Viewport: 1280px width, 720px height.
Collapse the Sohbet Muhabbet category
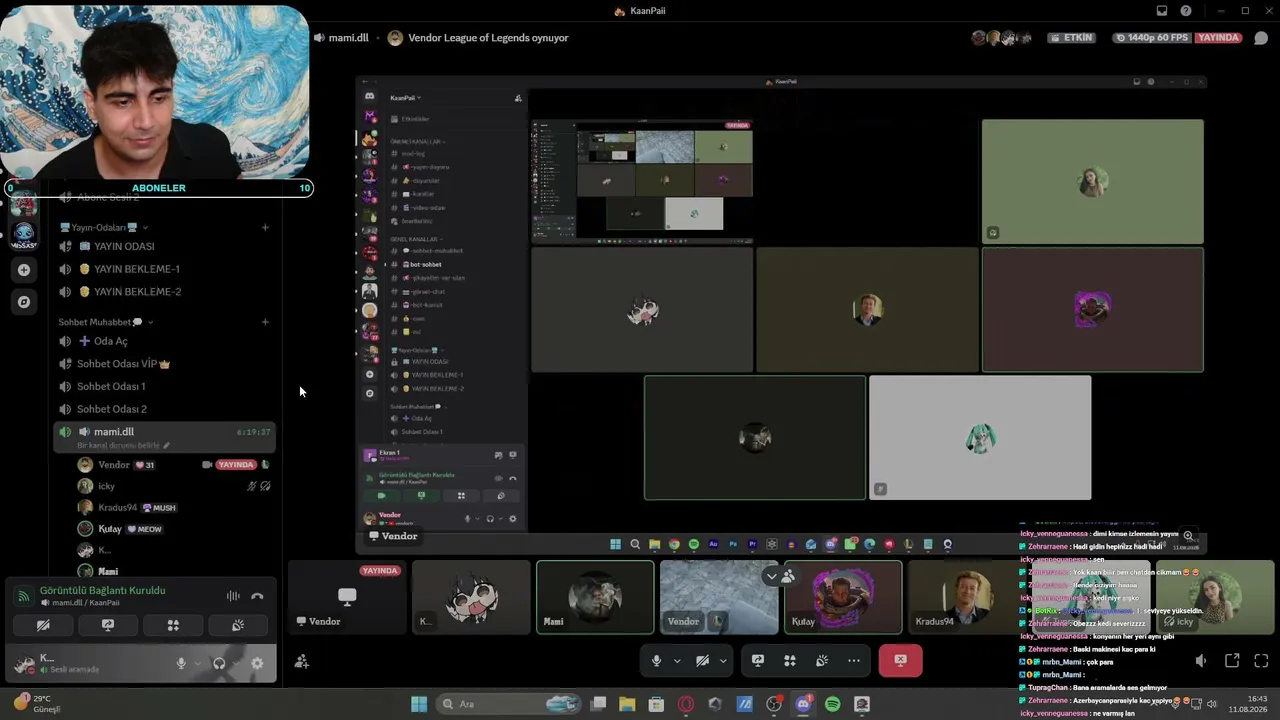[104, 322]
